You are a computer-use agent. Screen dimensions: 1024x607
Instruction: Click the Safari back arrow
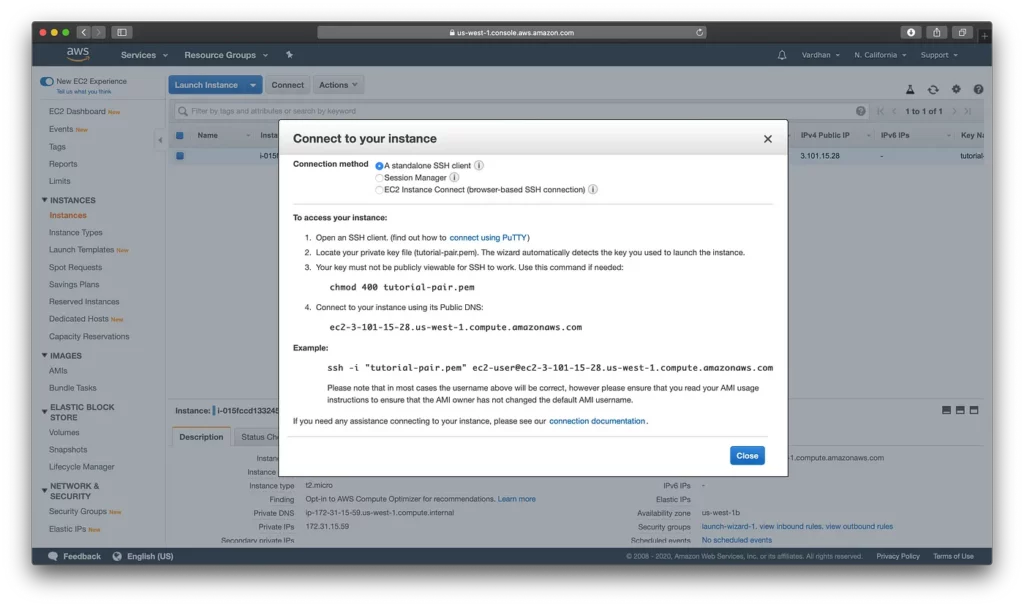point(84,32)
